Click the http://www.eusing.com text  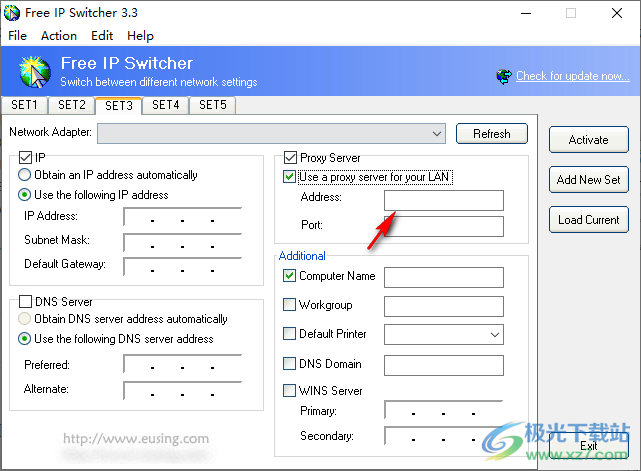(x=136, y=439)
